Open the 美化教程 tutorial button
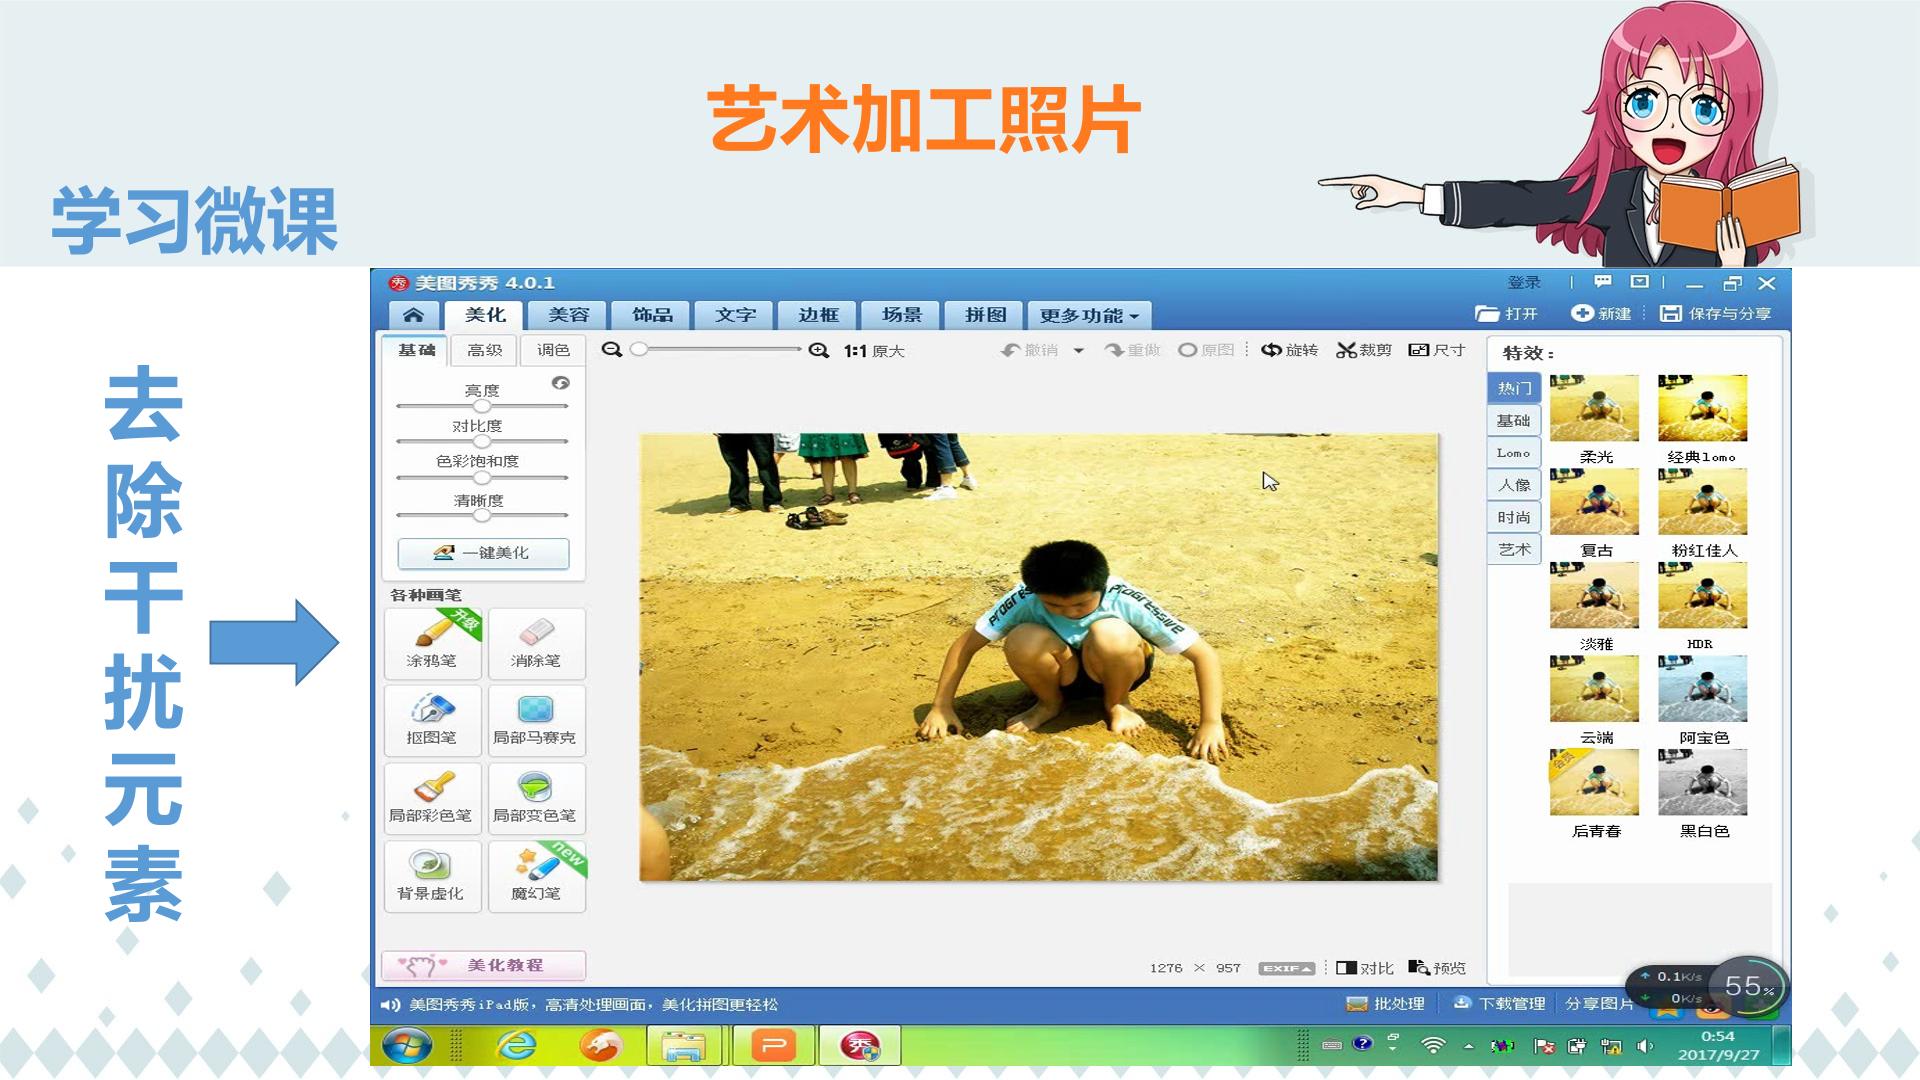This screenshot has width=1920, height=1080. (x=484, y=965)
